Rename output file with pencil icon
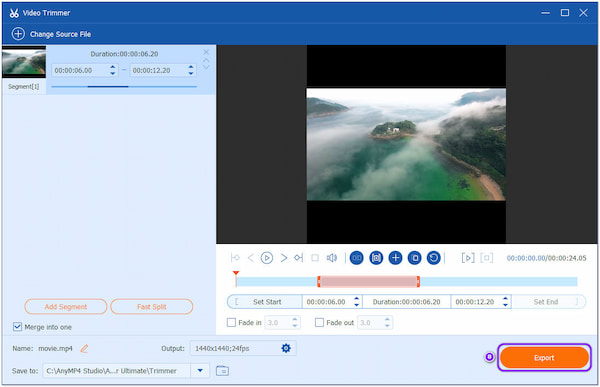This screenshot has width=600, height=387. [84, 348]
